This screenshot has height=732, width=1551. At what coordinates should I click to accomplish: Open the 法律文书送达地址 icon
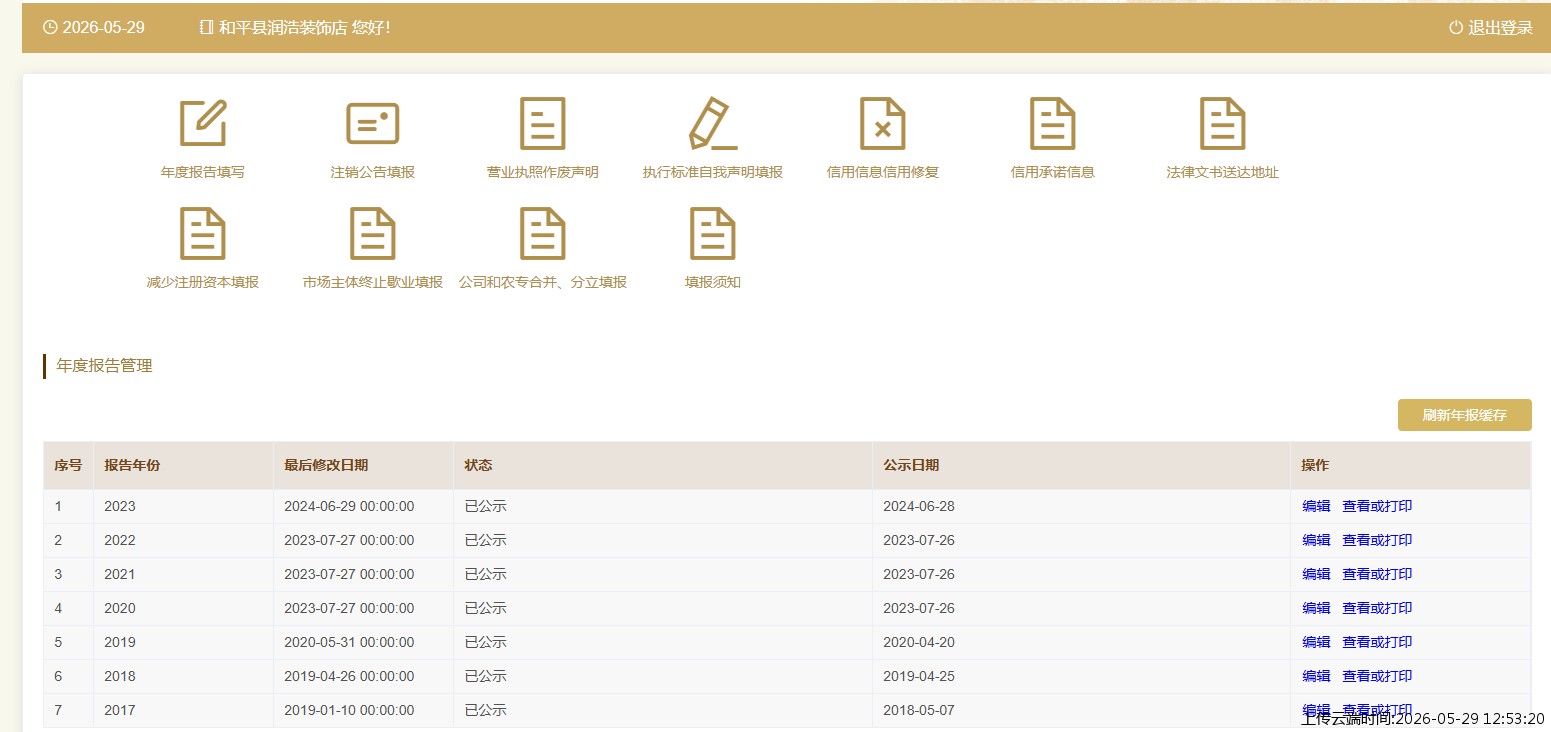1223,123
